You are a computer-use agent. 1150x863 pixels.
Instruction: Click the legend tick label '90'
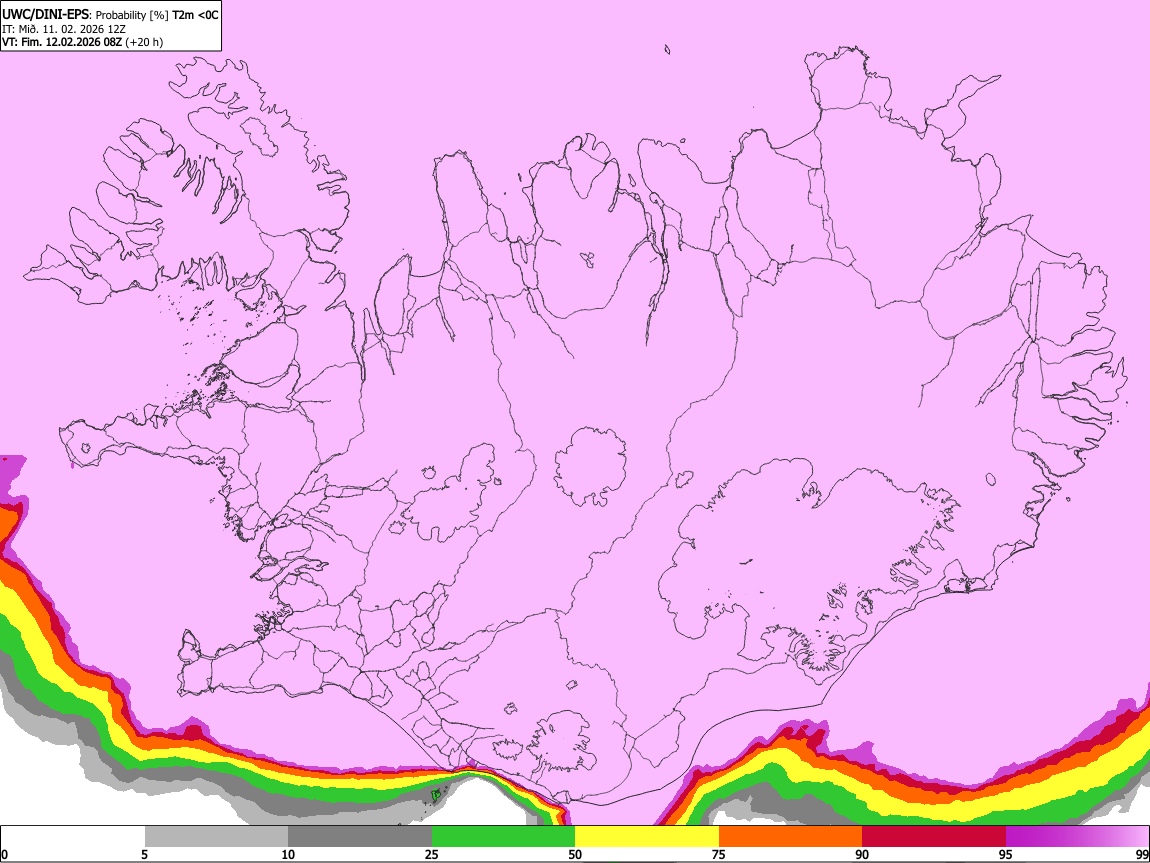tap(862, 855)
